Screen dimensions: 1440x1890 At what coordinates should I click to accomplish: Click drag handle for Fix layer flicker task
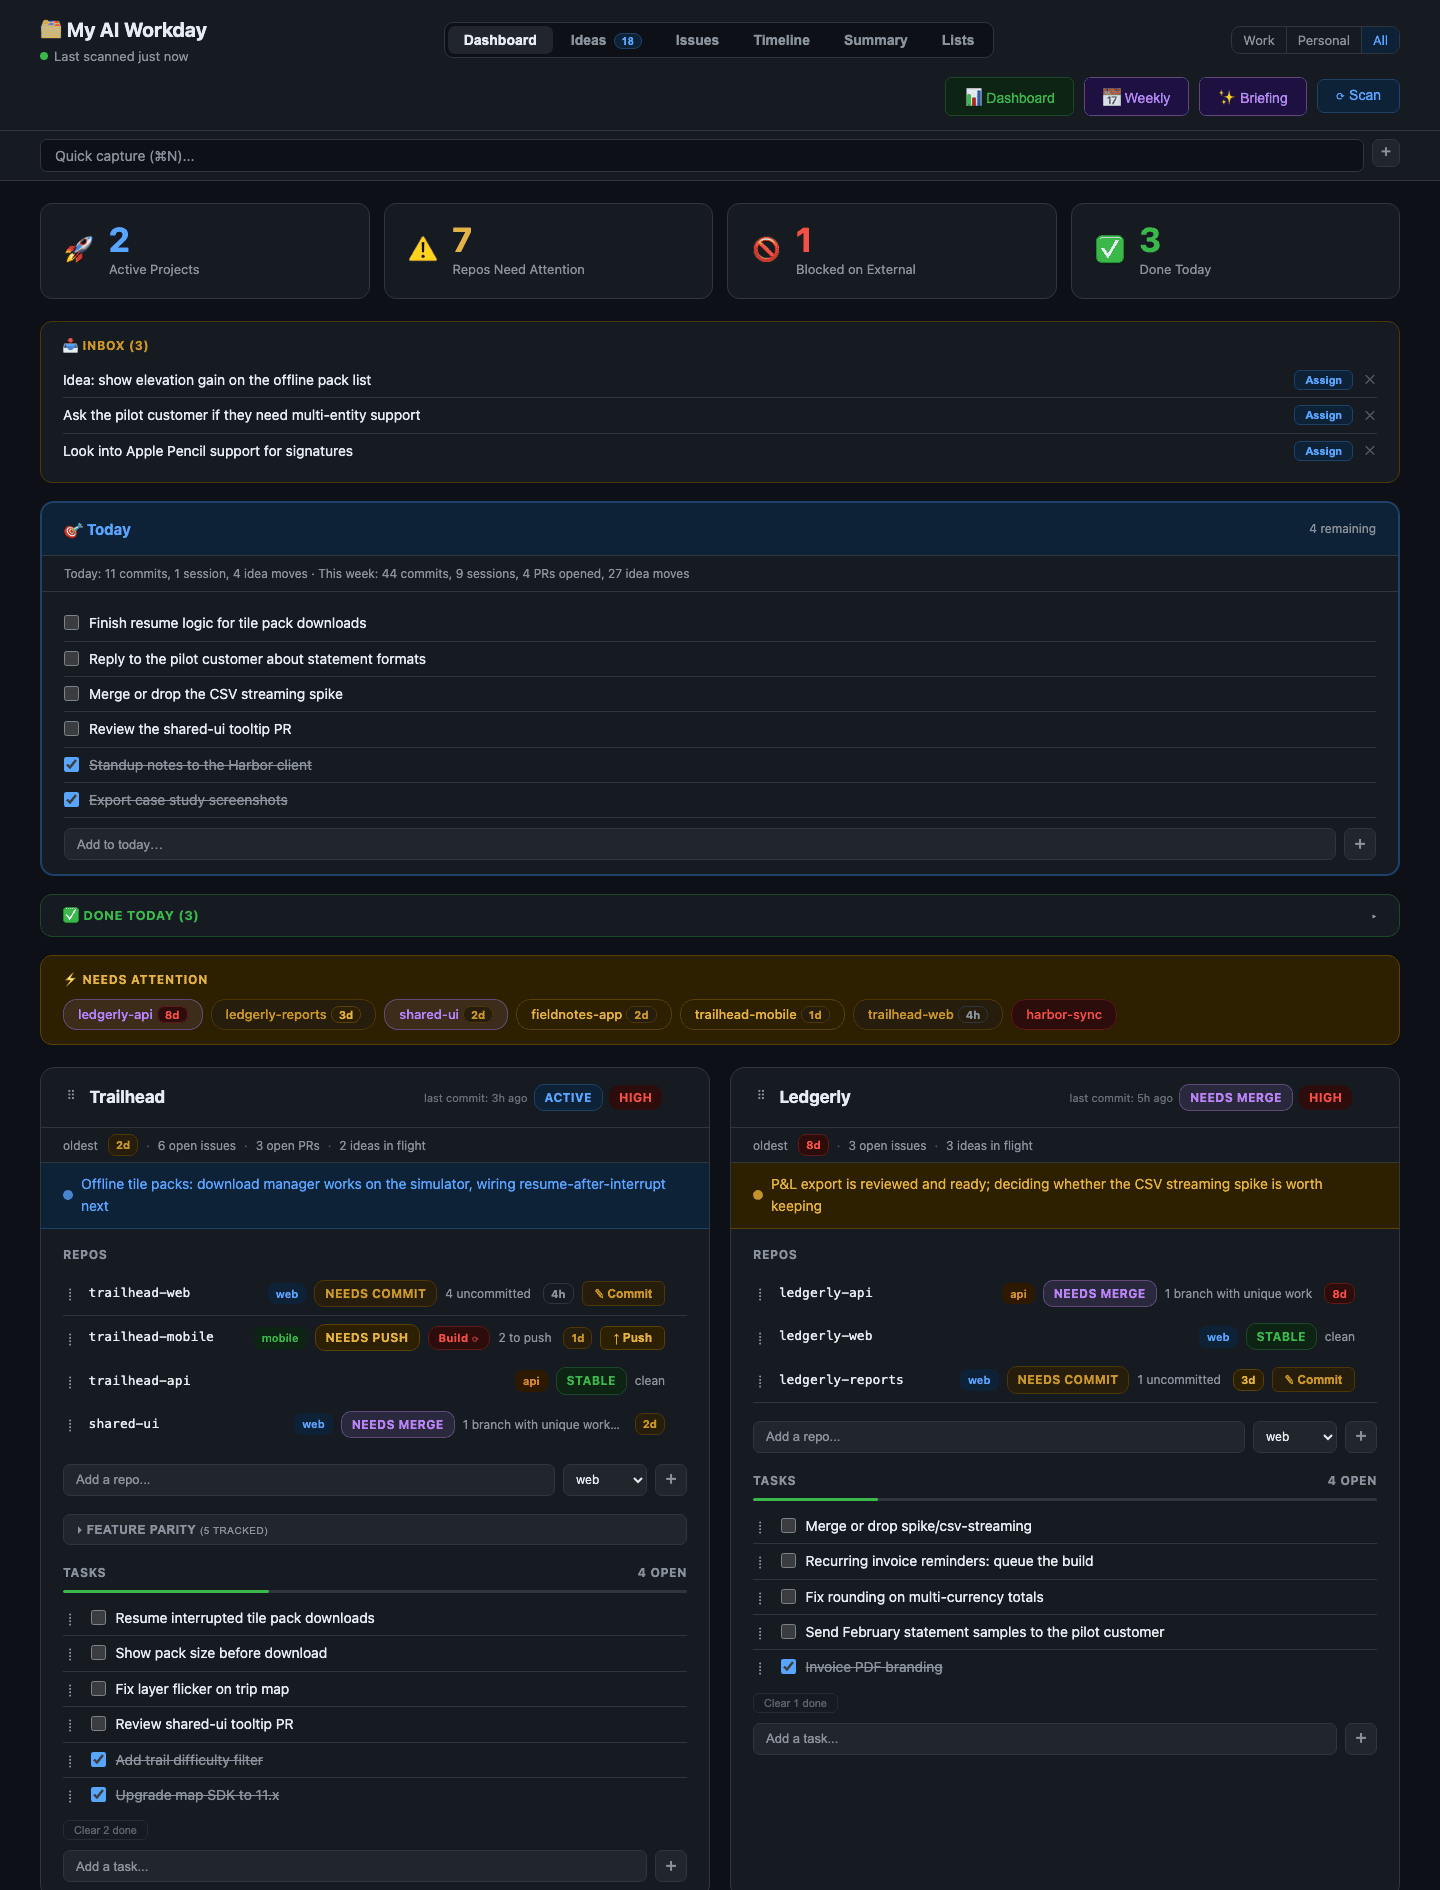[x=70, y=1690]
